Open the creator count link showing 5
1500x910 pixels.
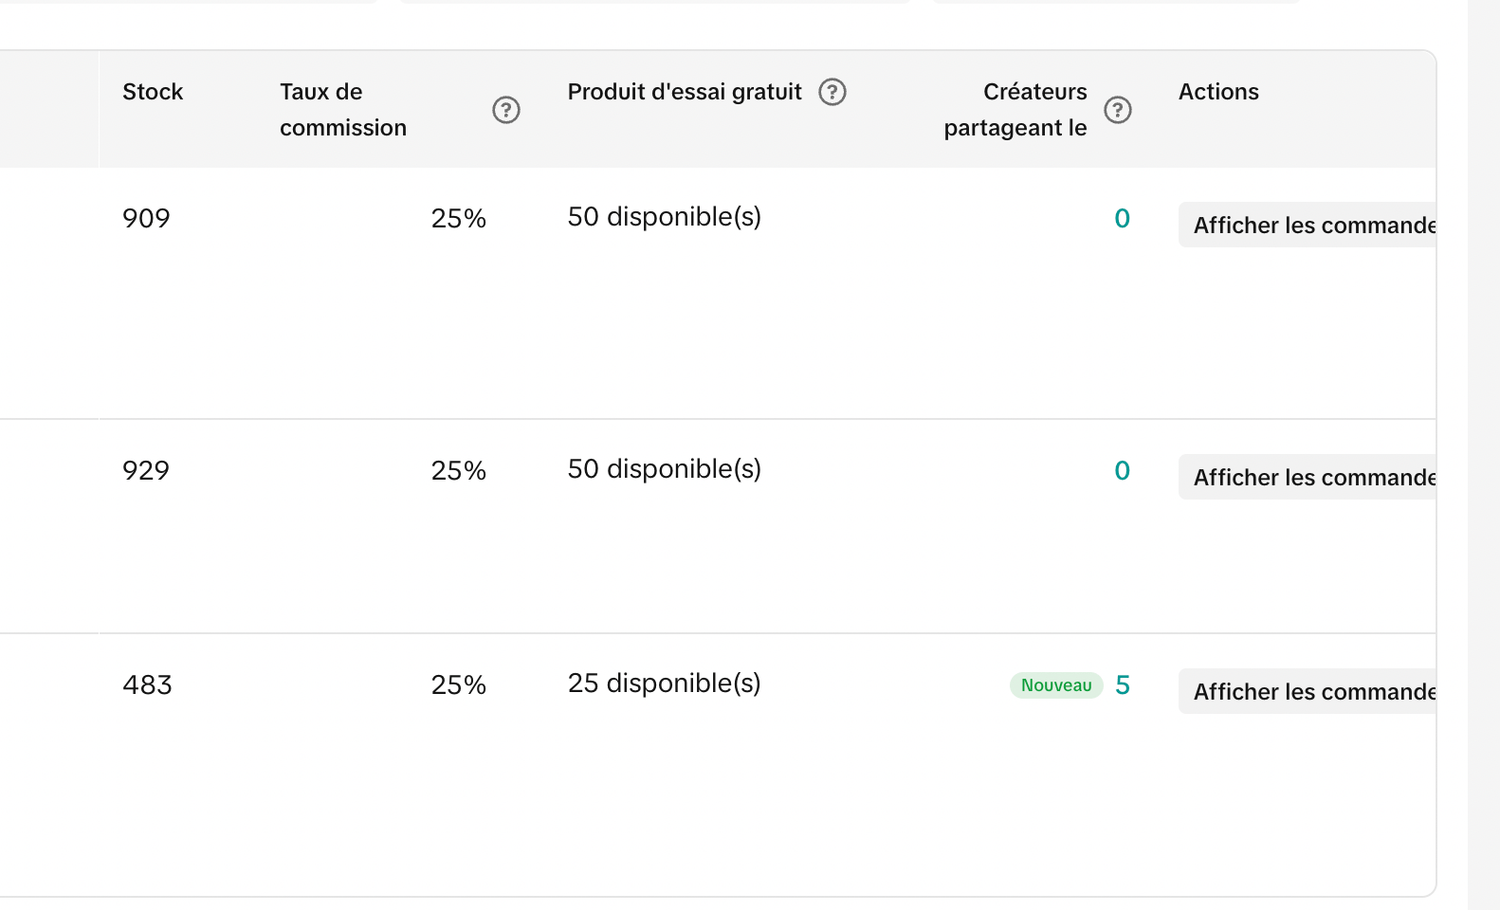pos(1122,685)
